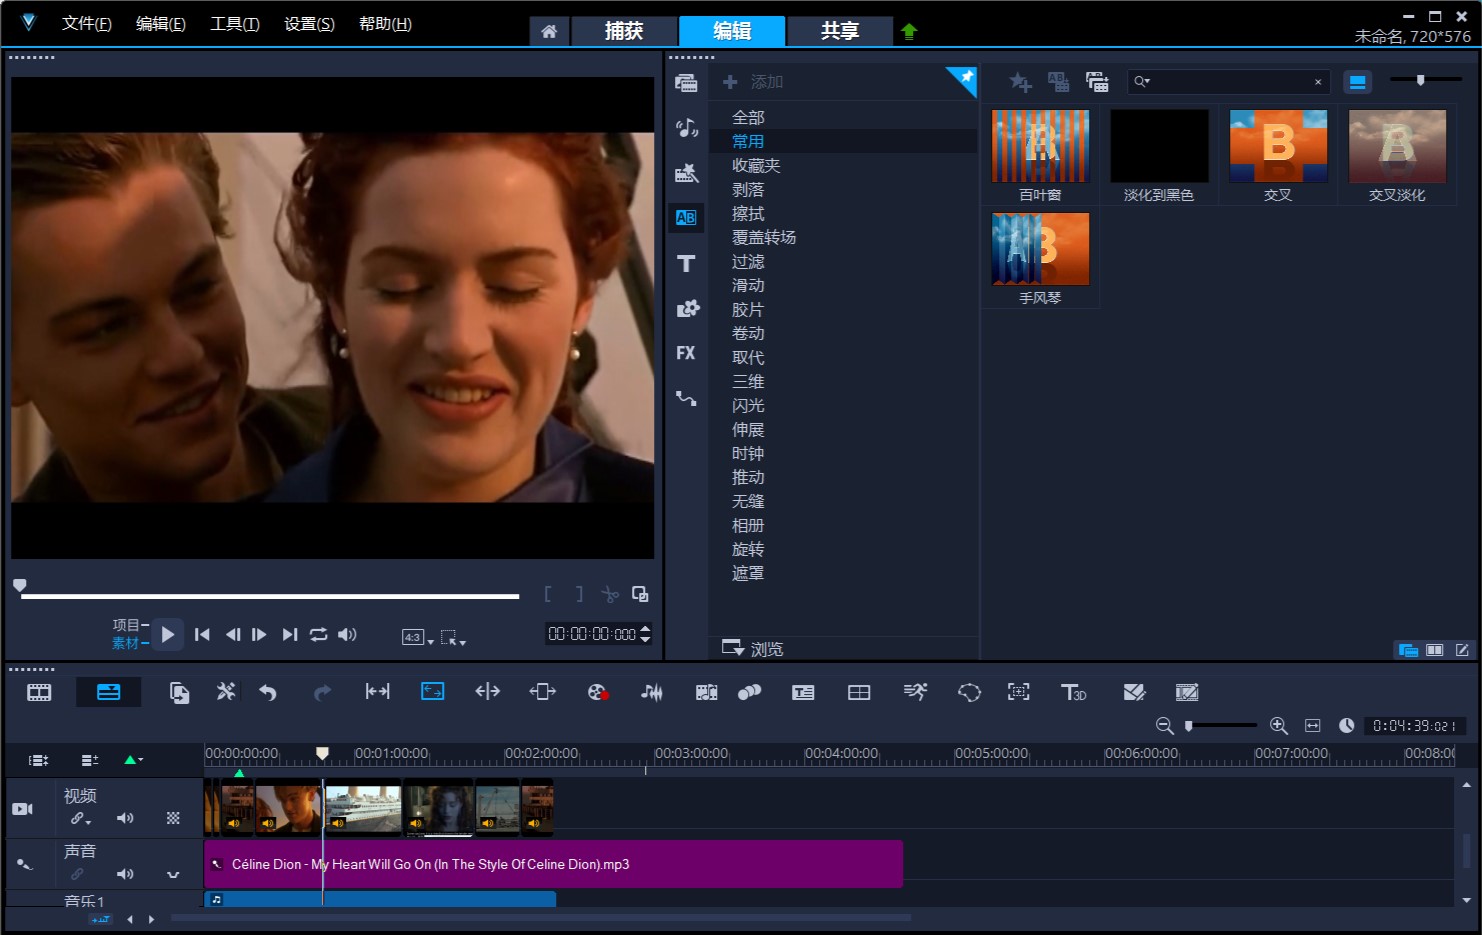Open the resize/crop mode dropdown
1482x935 pixels.
coord(453,637)
